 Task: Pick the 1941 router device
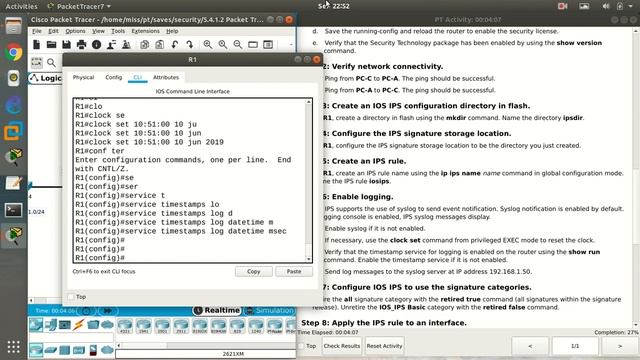coord(144,326)
